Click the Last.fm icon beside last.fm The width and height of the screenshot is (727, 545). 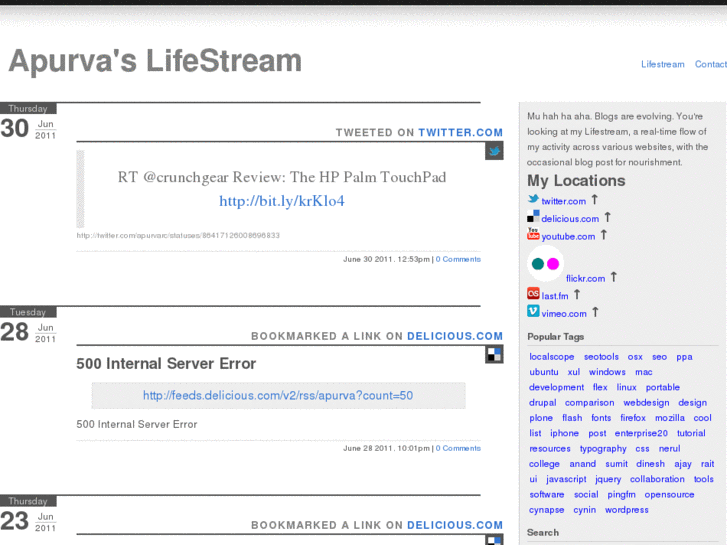pos(533,294)
